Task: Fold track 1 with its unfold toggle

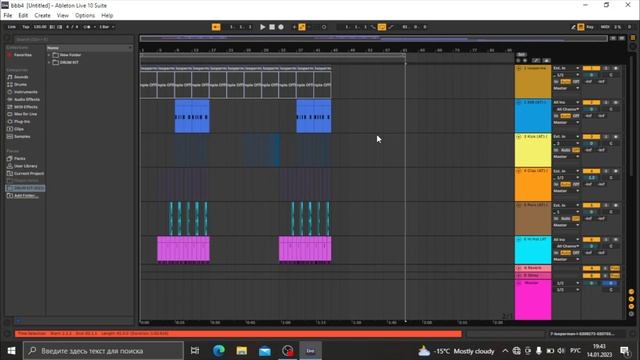Action: [519, 68]
